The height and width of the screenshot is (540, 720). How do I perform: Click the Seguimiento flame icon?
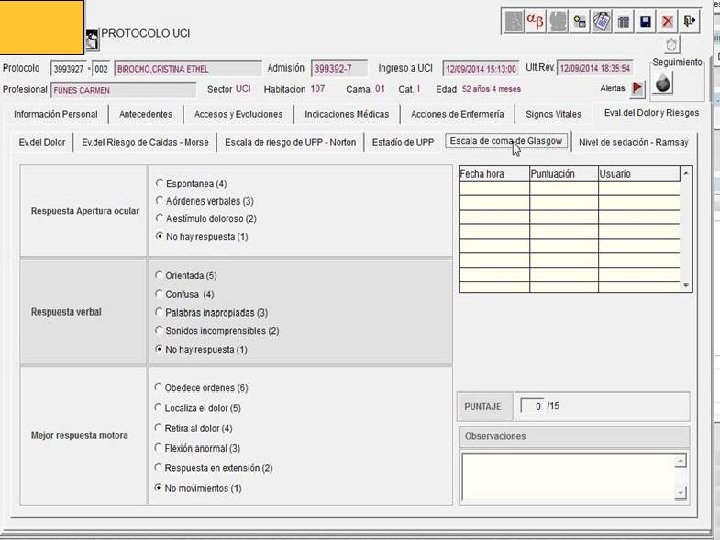pyautogui.click(x=663, y=83)
